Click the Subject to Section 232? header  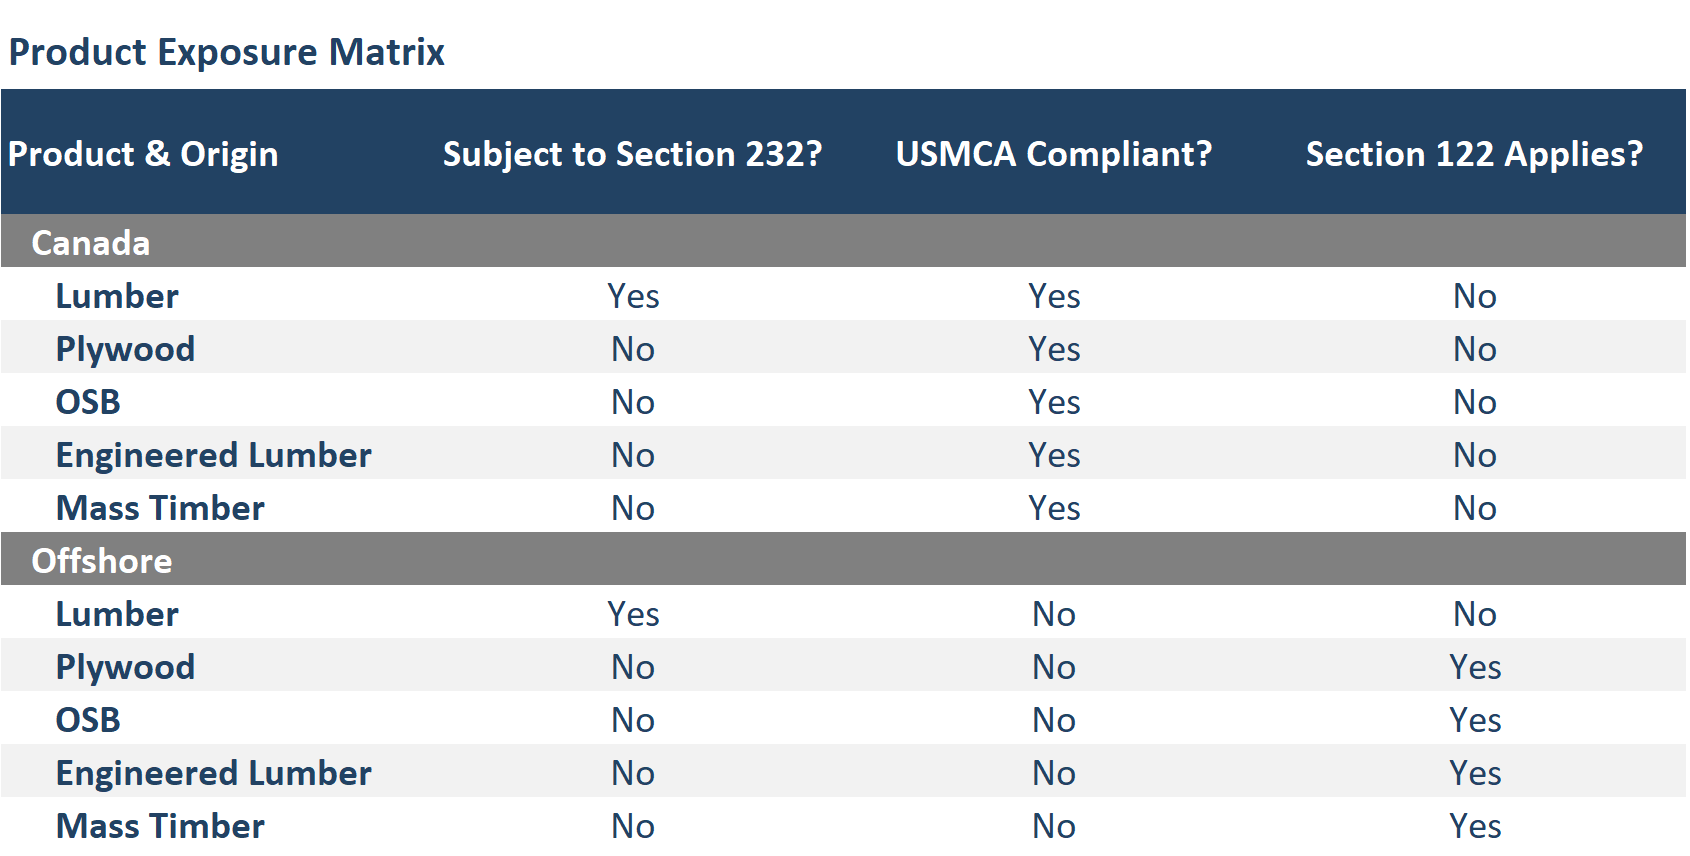(x=632, y=154)
